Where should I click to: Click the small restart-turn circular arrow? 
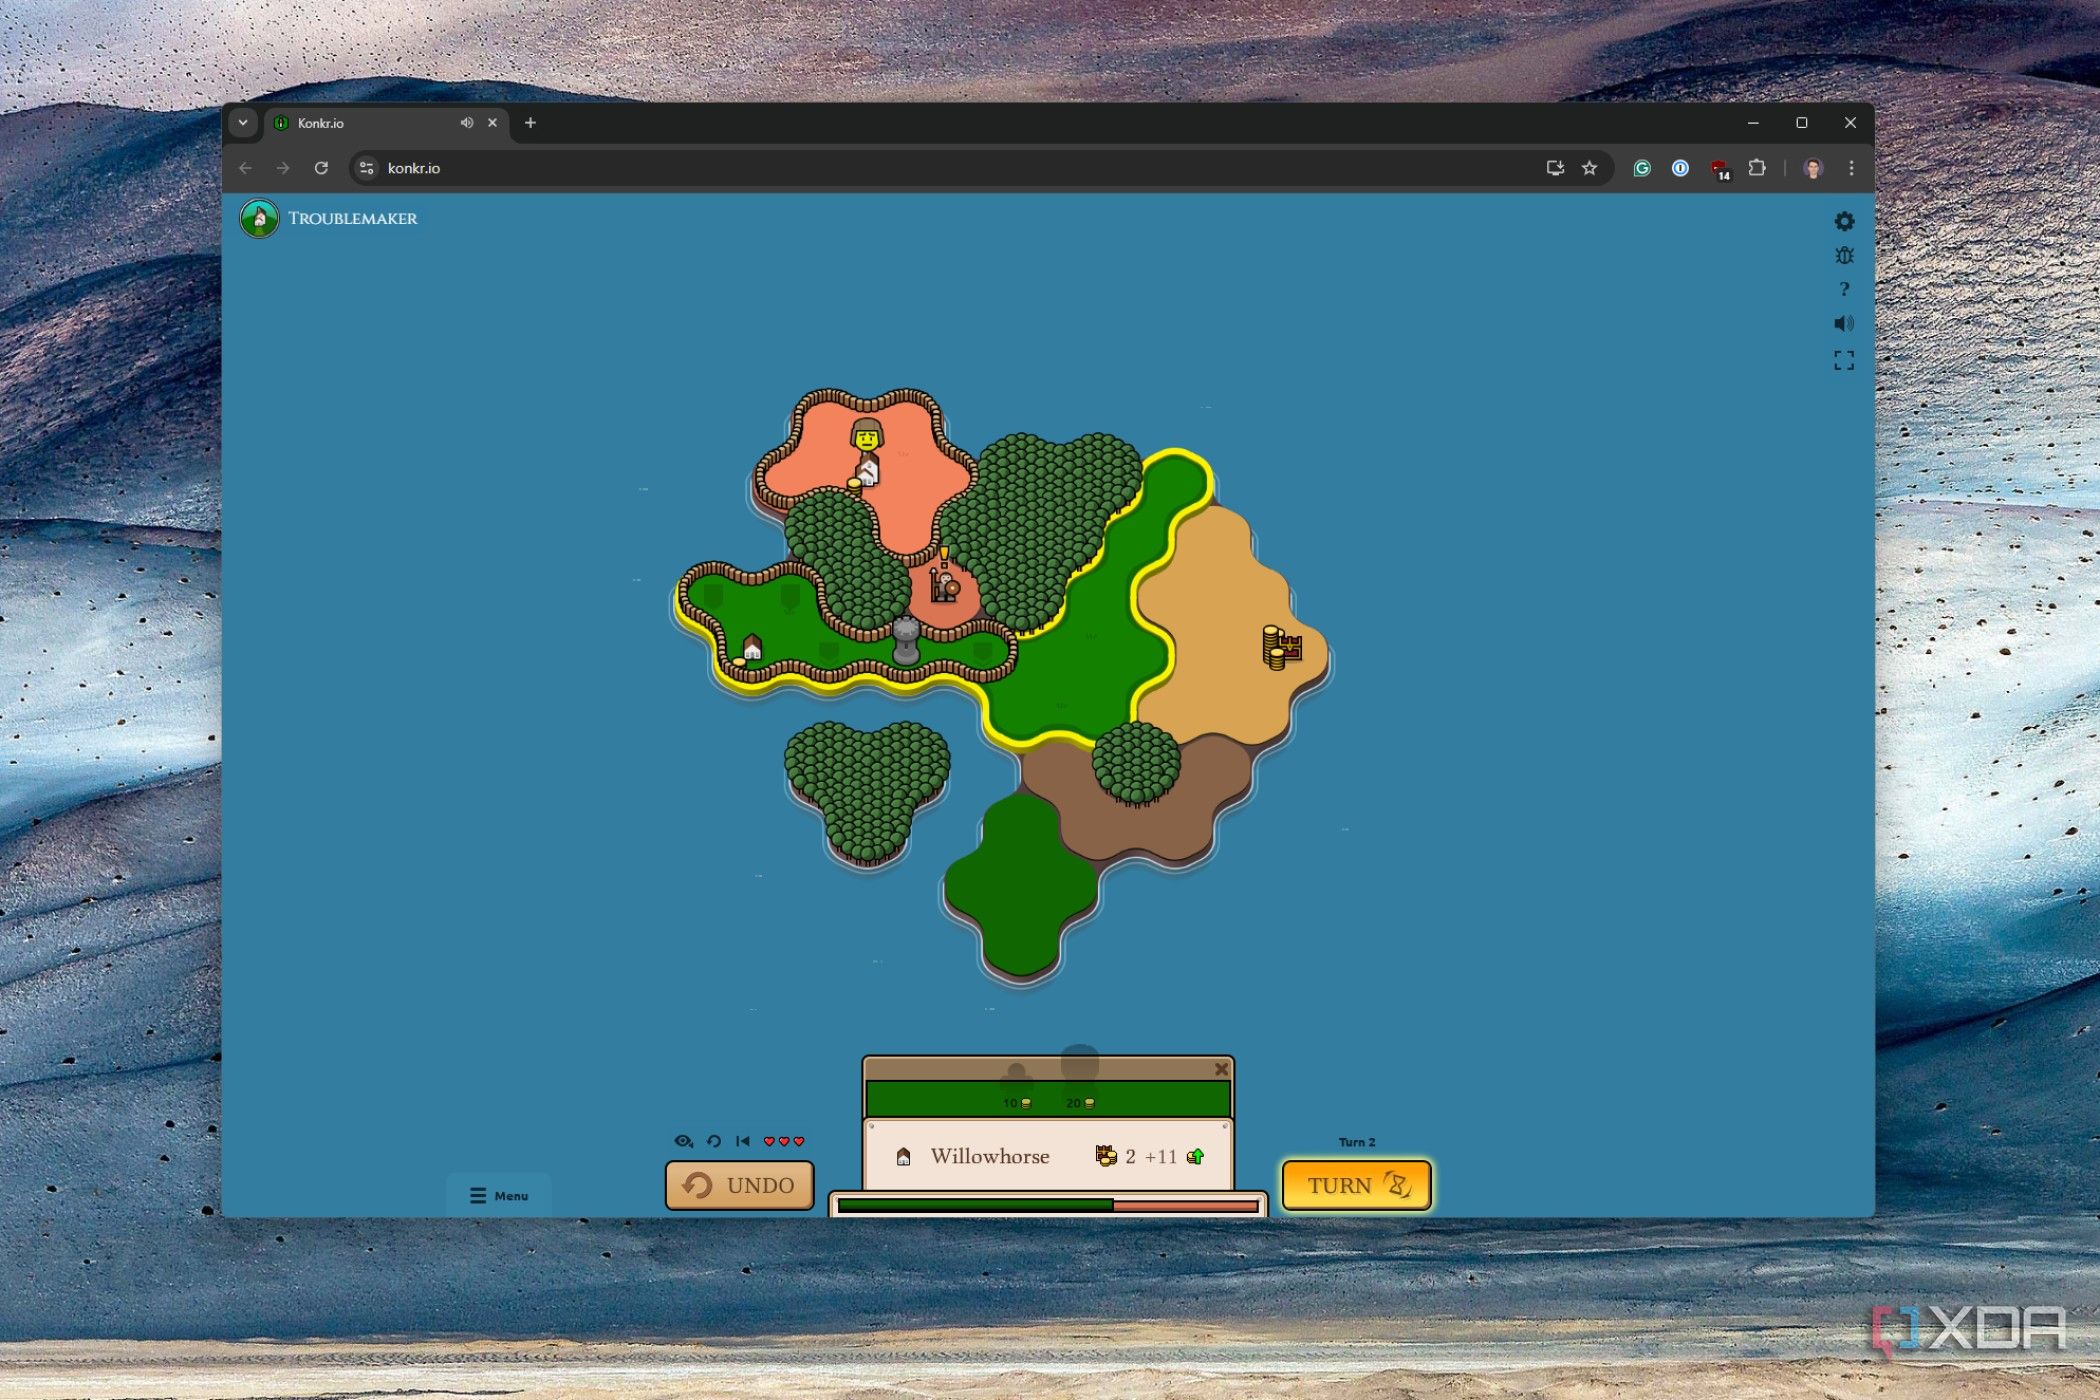tap(714, 1141)
